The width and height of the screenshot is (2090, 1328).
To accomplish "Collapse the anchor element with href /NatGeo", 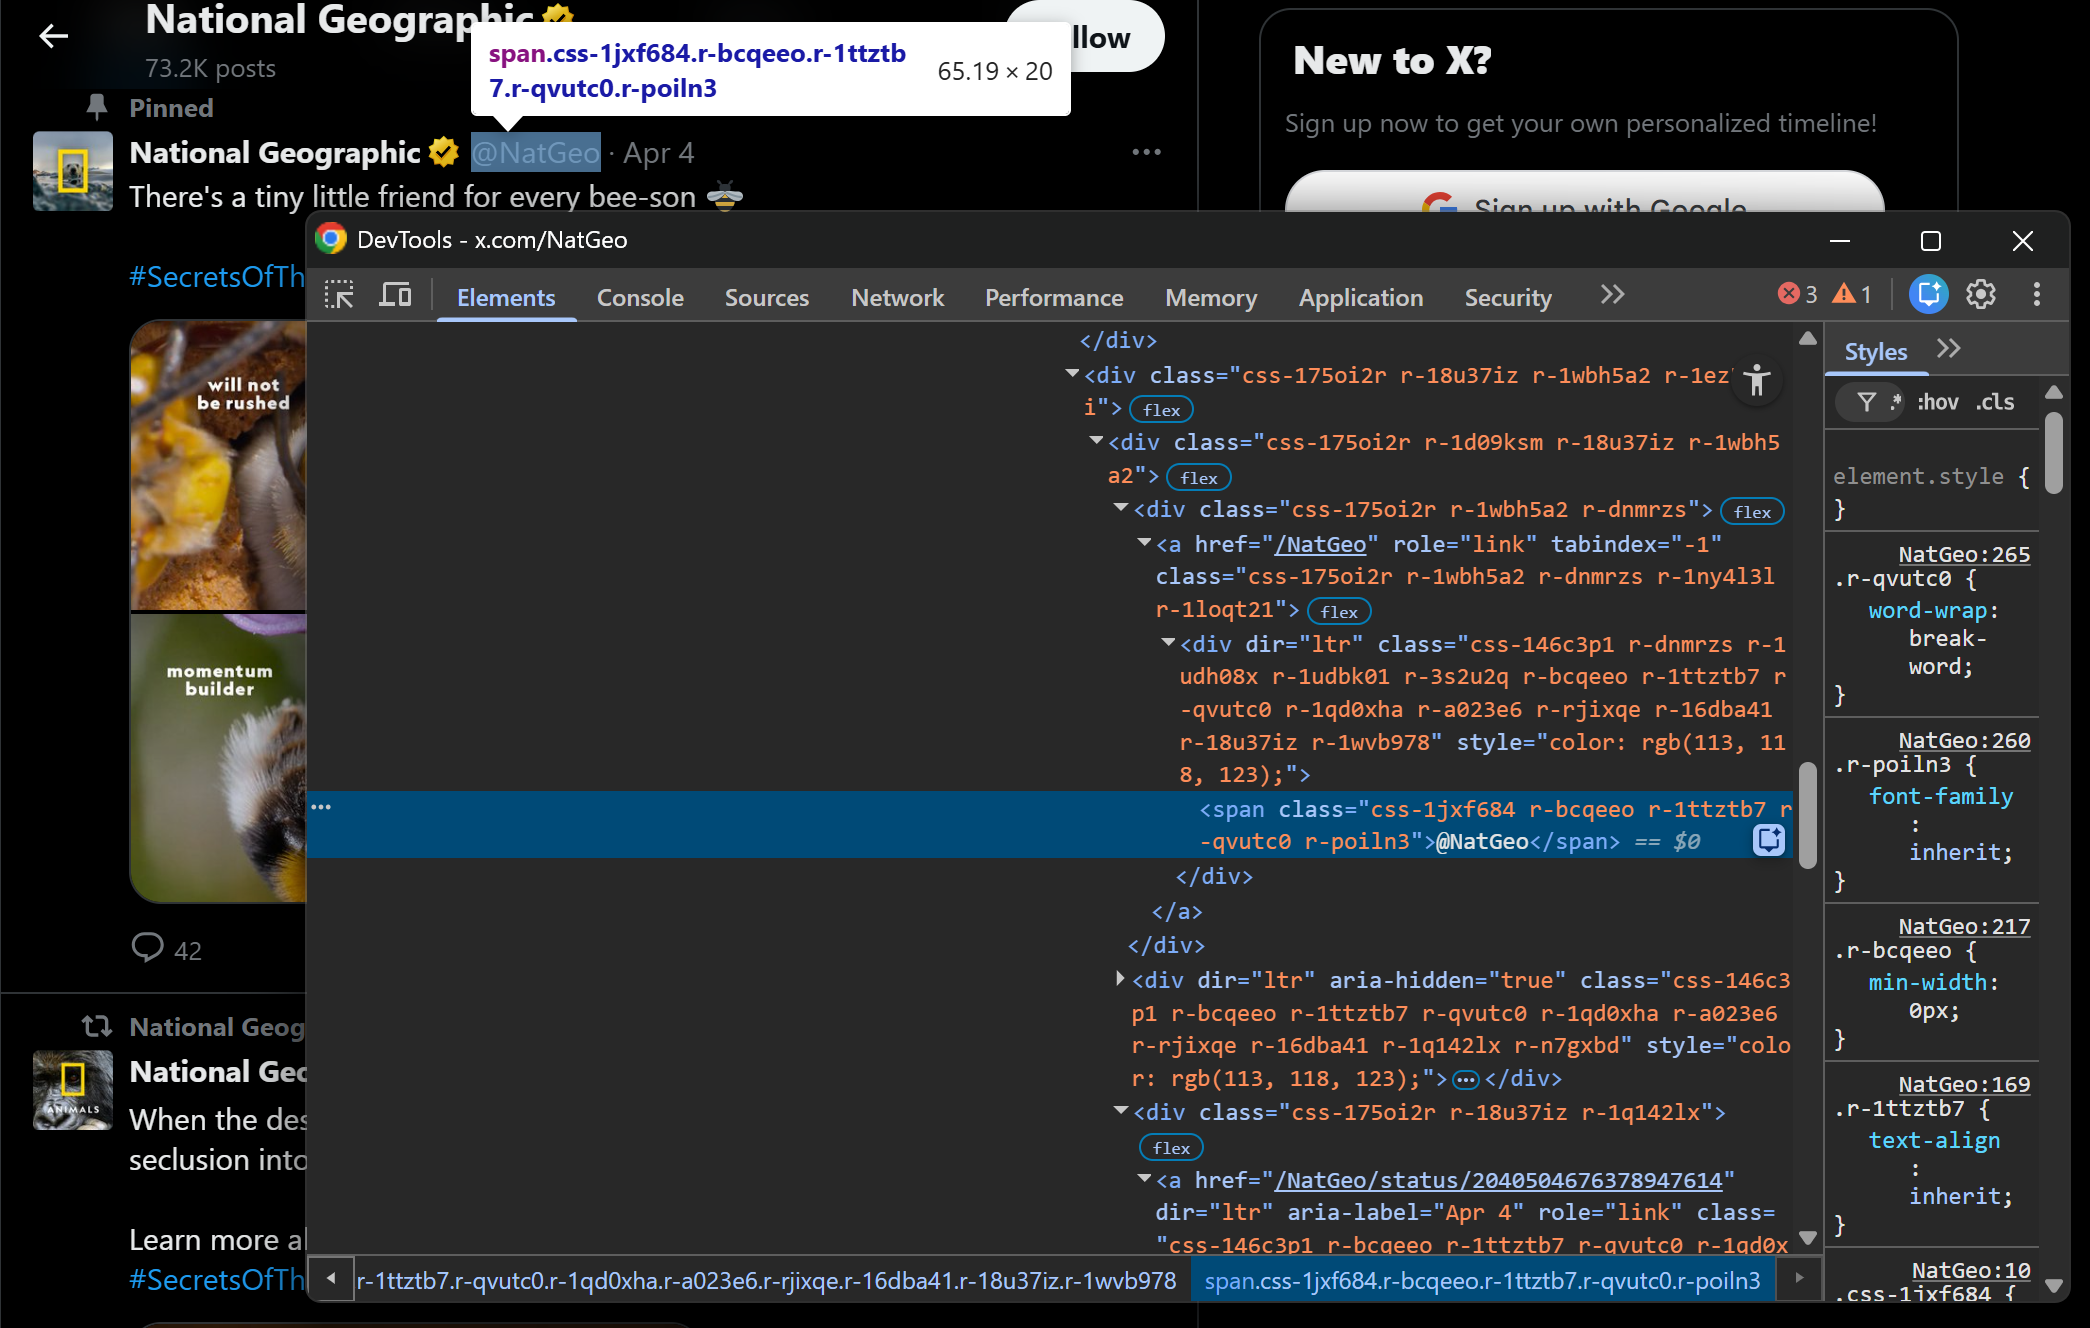I will (1144, 542).
